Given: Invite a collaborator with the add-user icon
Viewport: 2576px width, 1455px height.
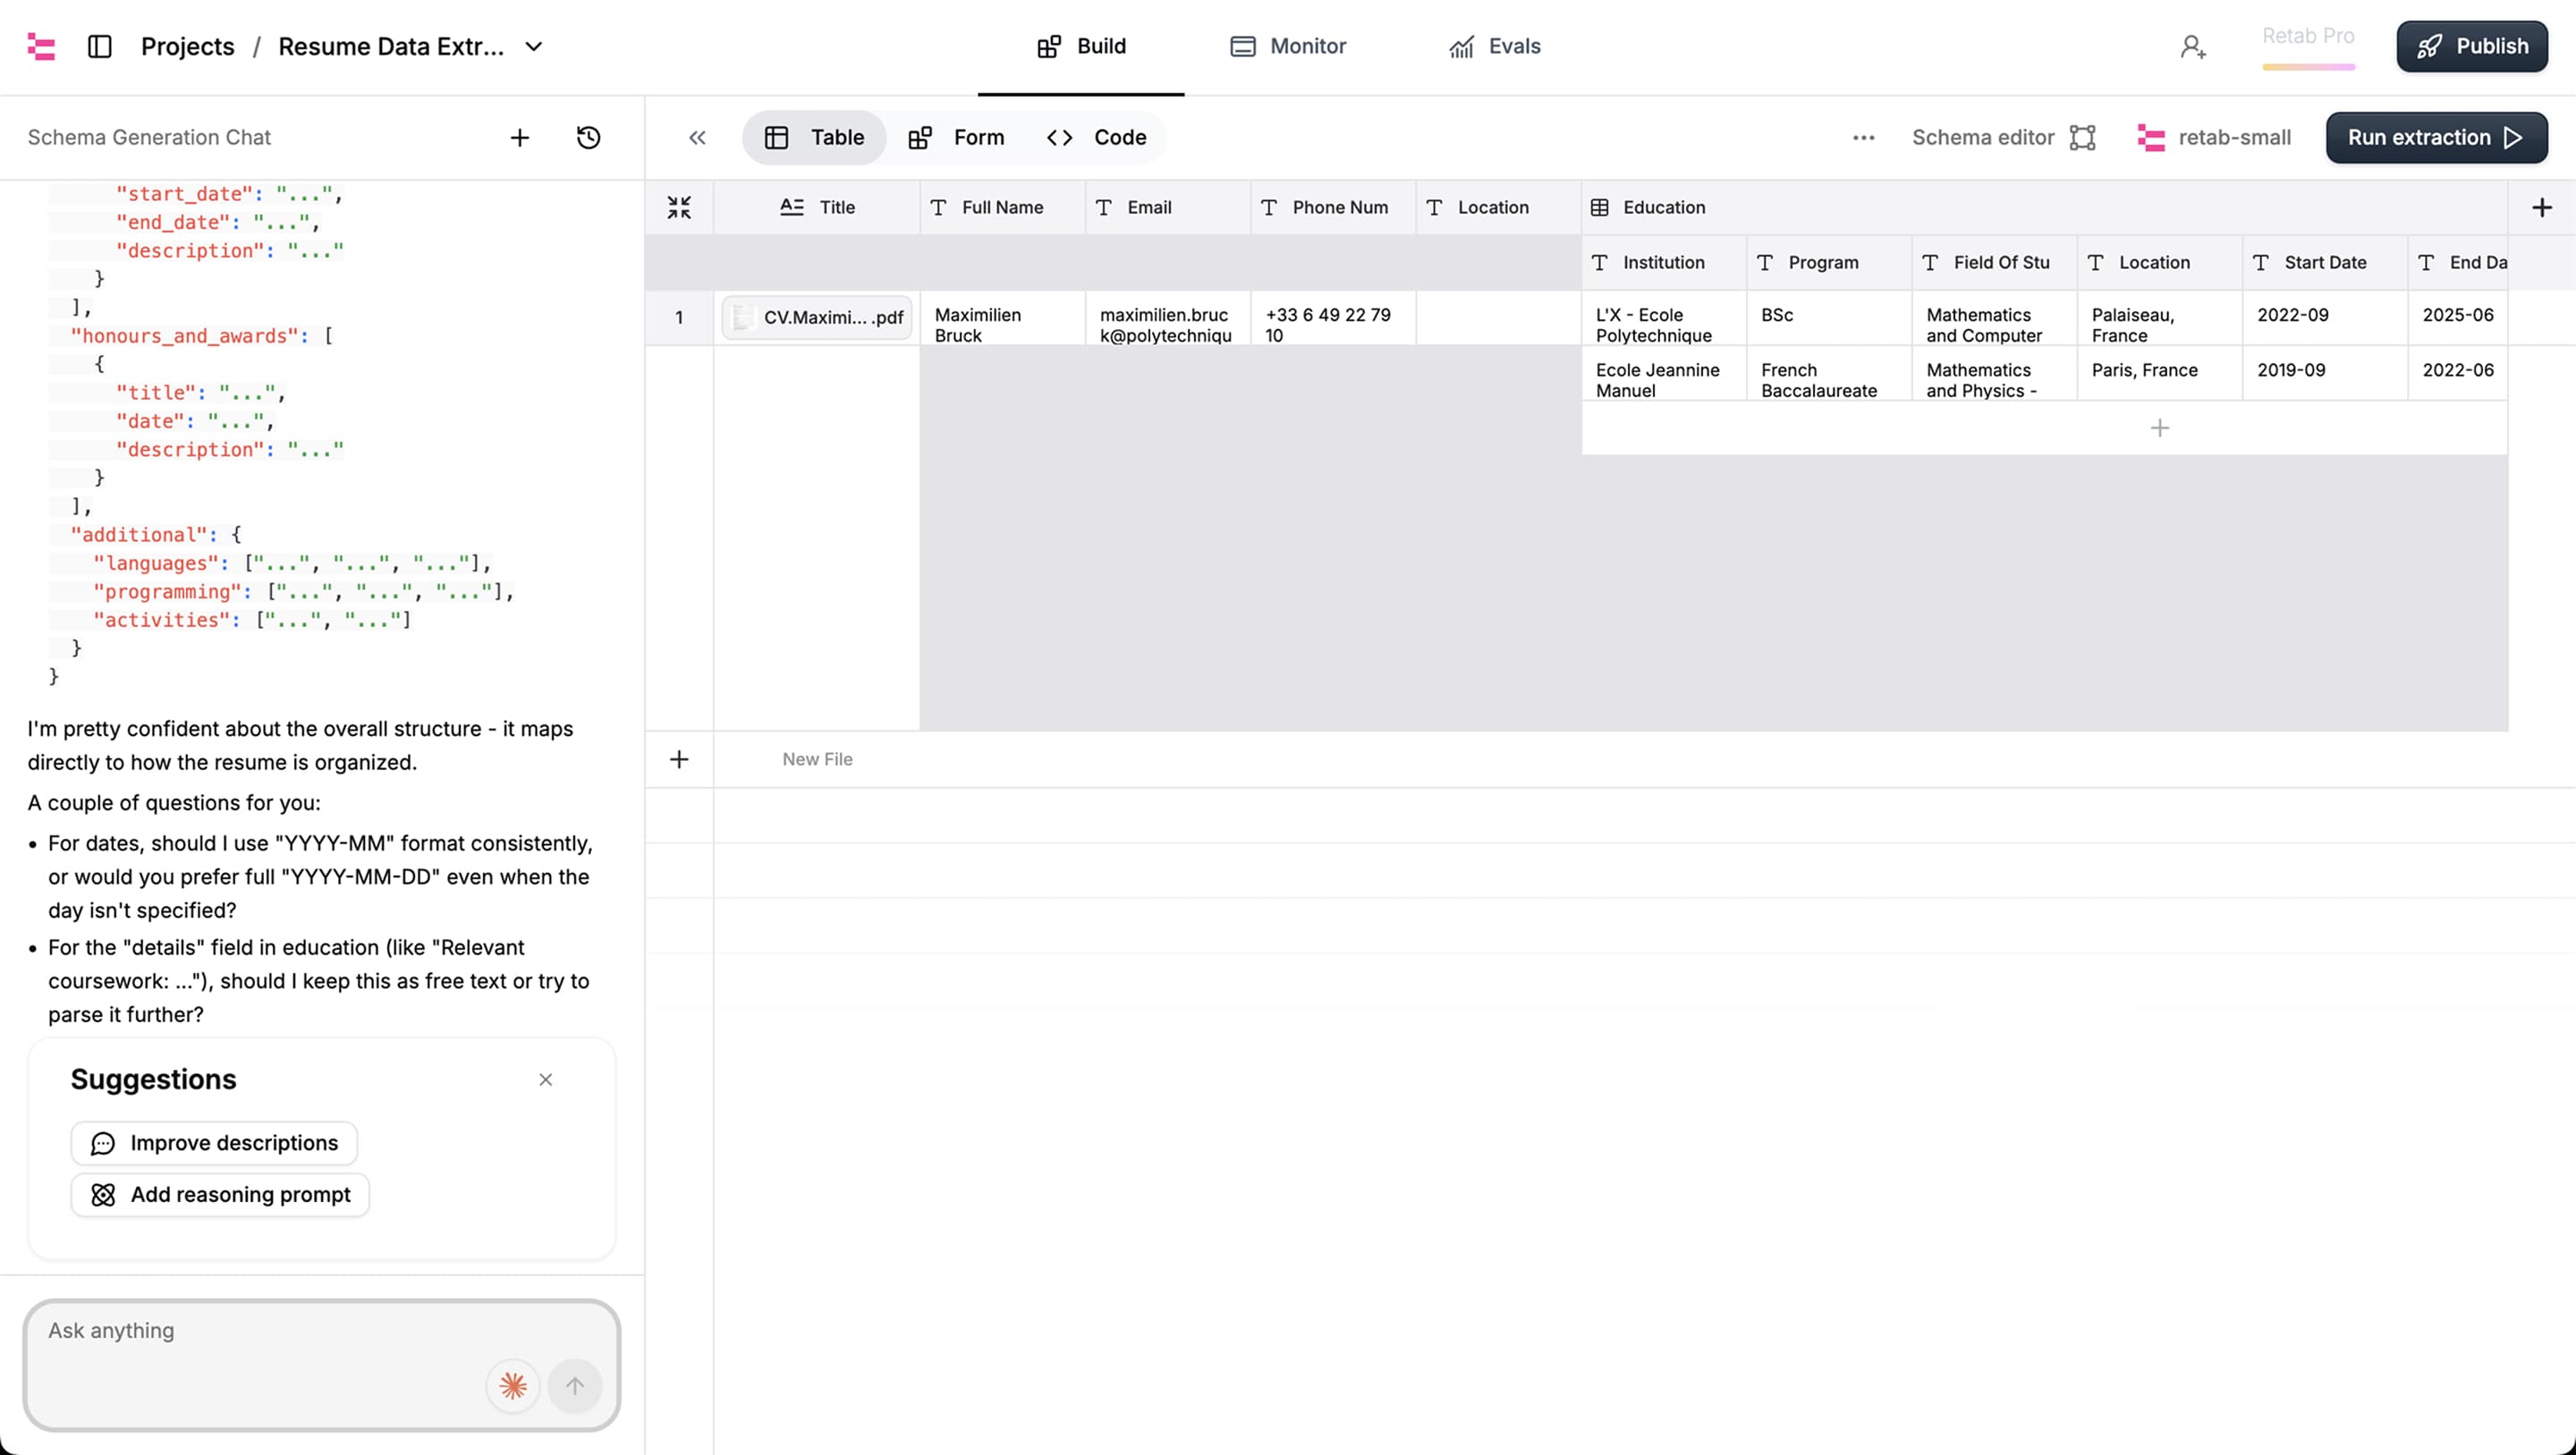Looking at the screenshot, I should (x=2192, y=46).
